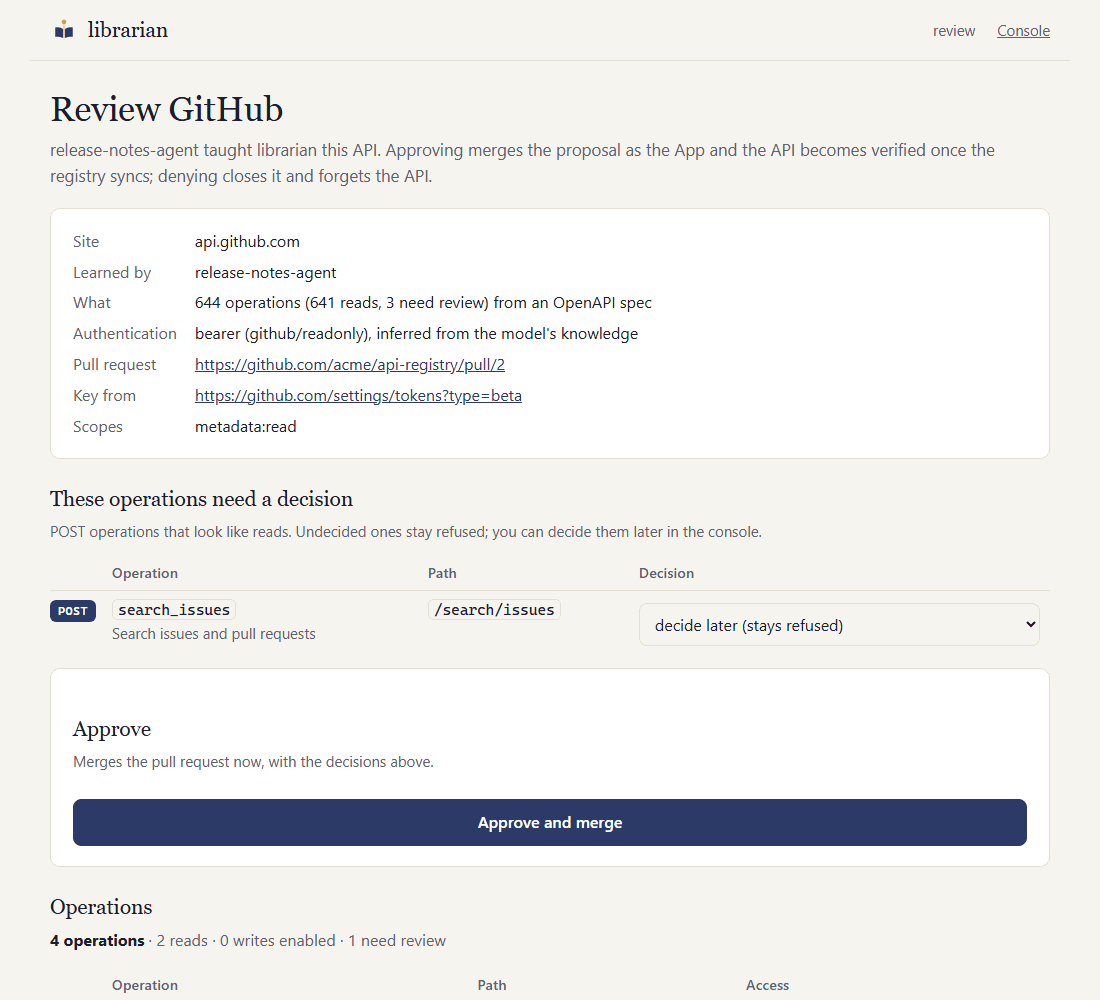The image size is (1100, 1000).
Task: Click the Operations section heading
Action: 101,907
